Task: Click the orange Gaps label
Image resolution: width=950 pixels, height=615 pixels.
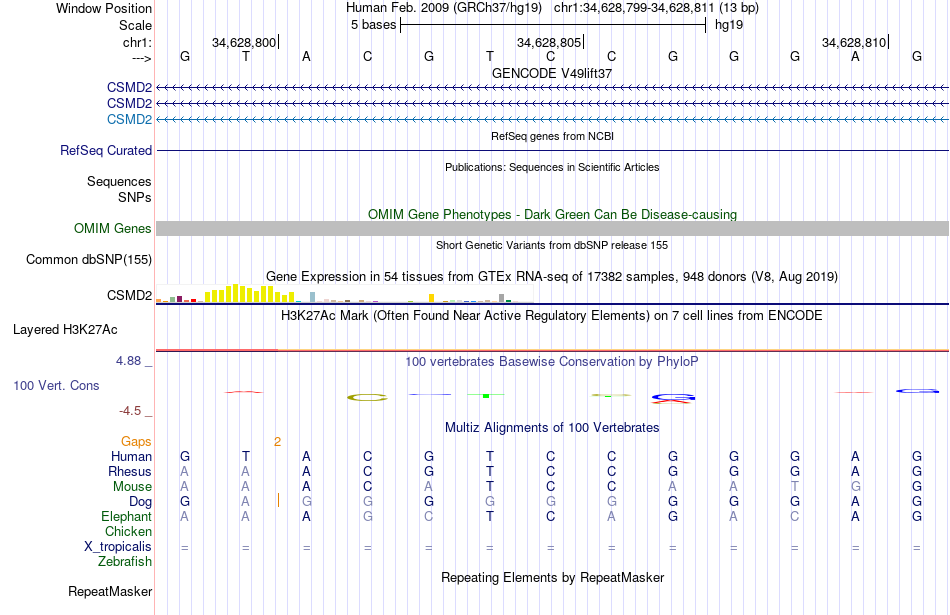Action: tap(136, 442)
